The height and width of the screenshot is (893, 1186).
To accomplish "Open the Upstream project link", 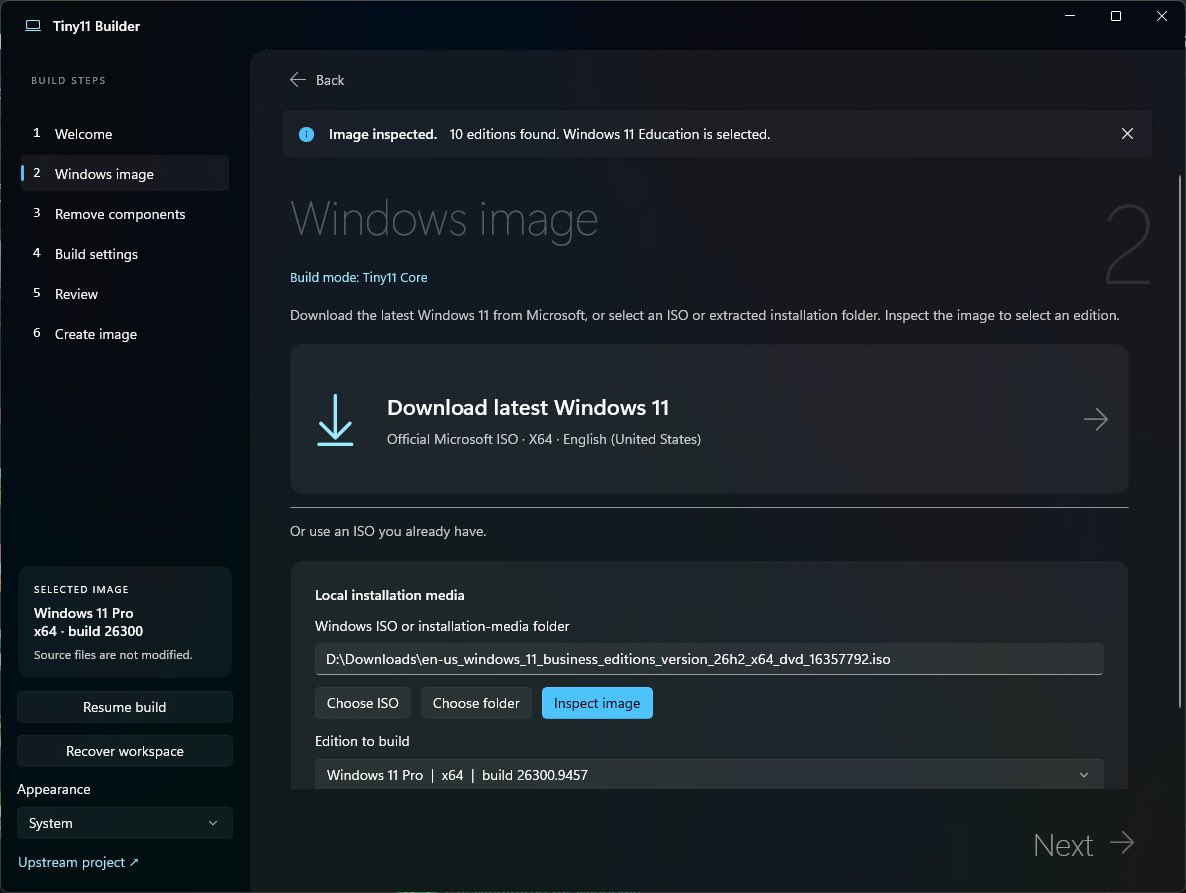I will tap(78, 862).
